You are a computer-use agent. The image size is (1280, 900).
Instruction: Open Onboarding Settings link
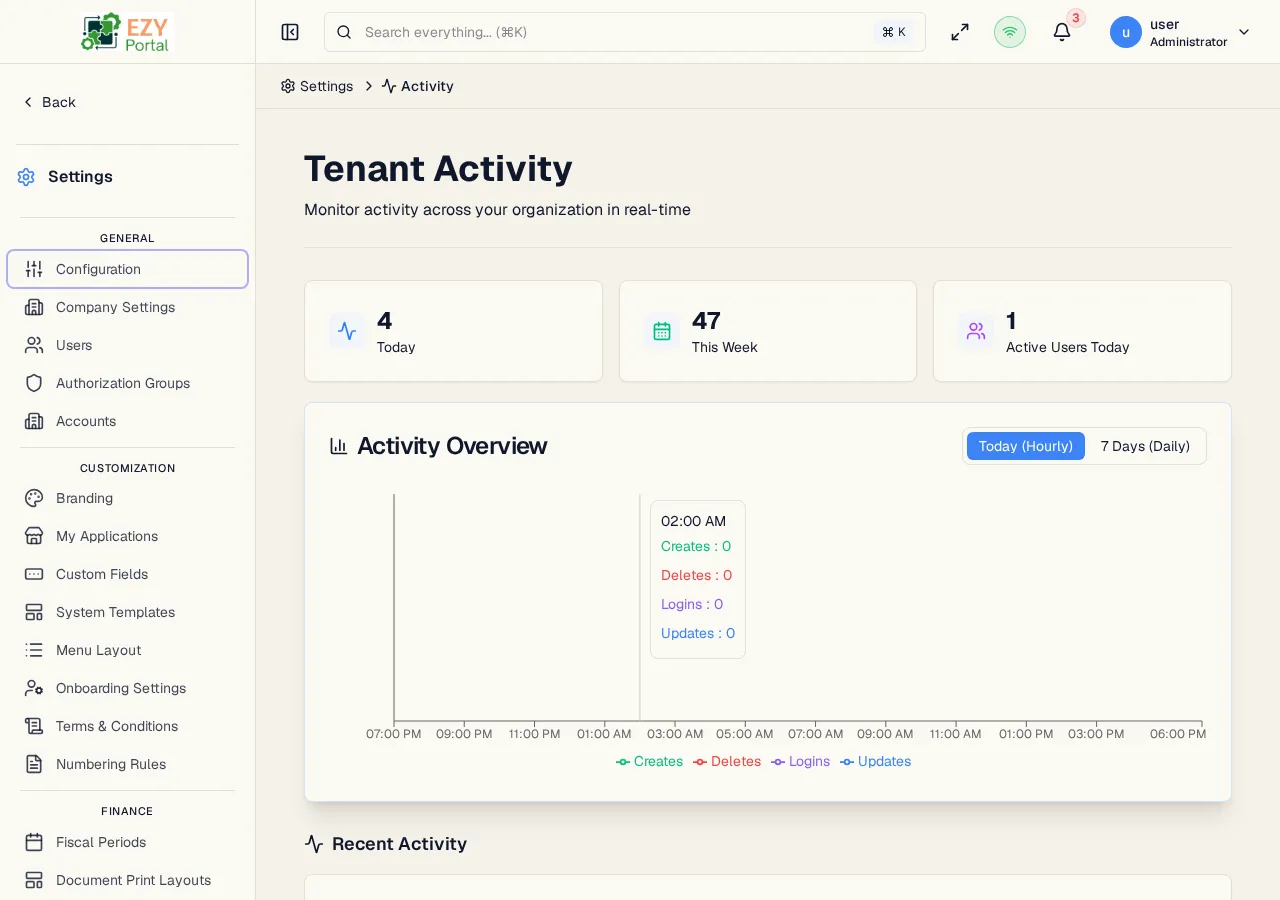coord(127,688)
